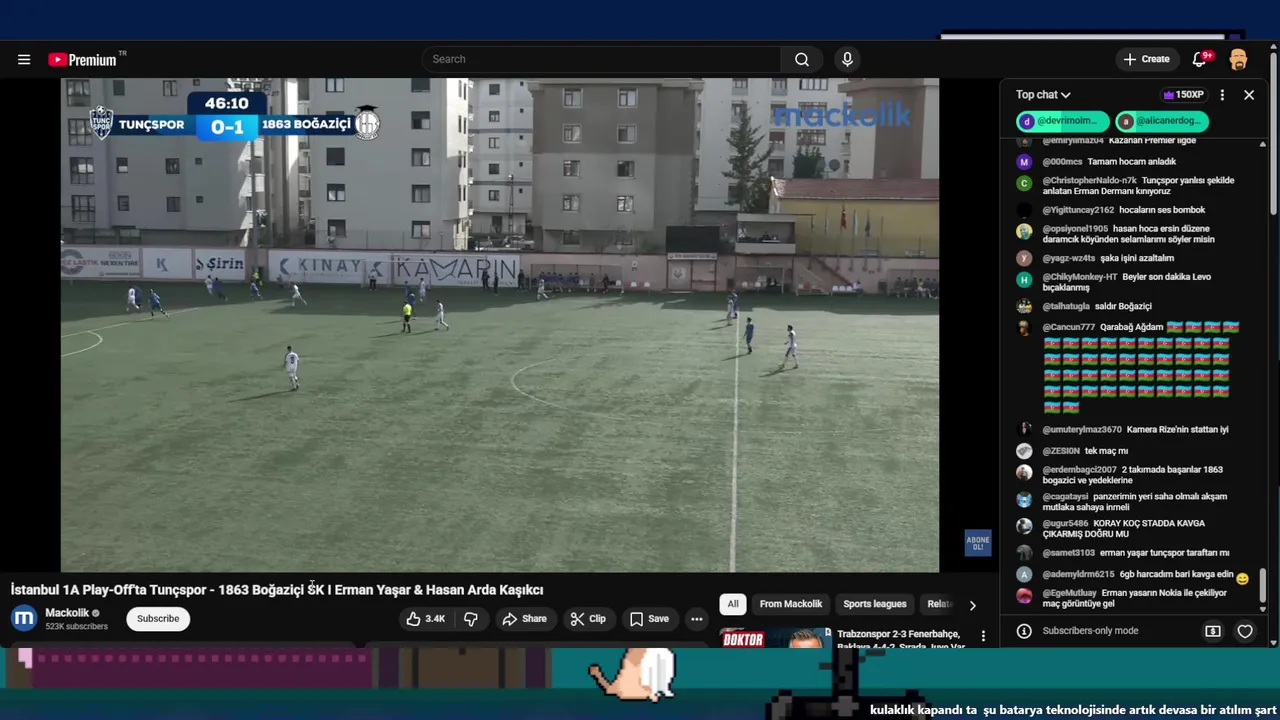Open the account avatar menu

click(1238, 59)
